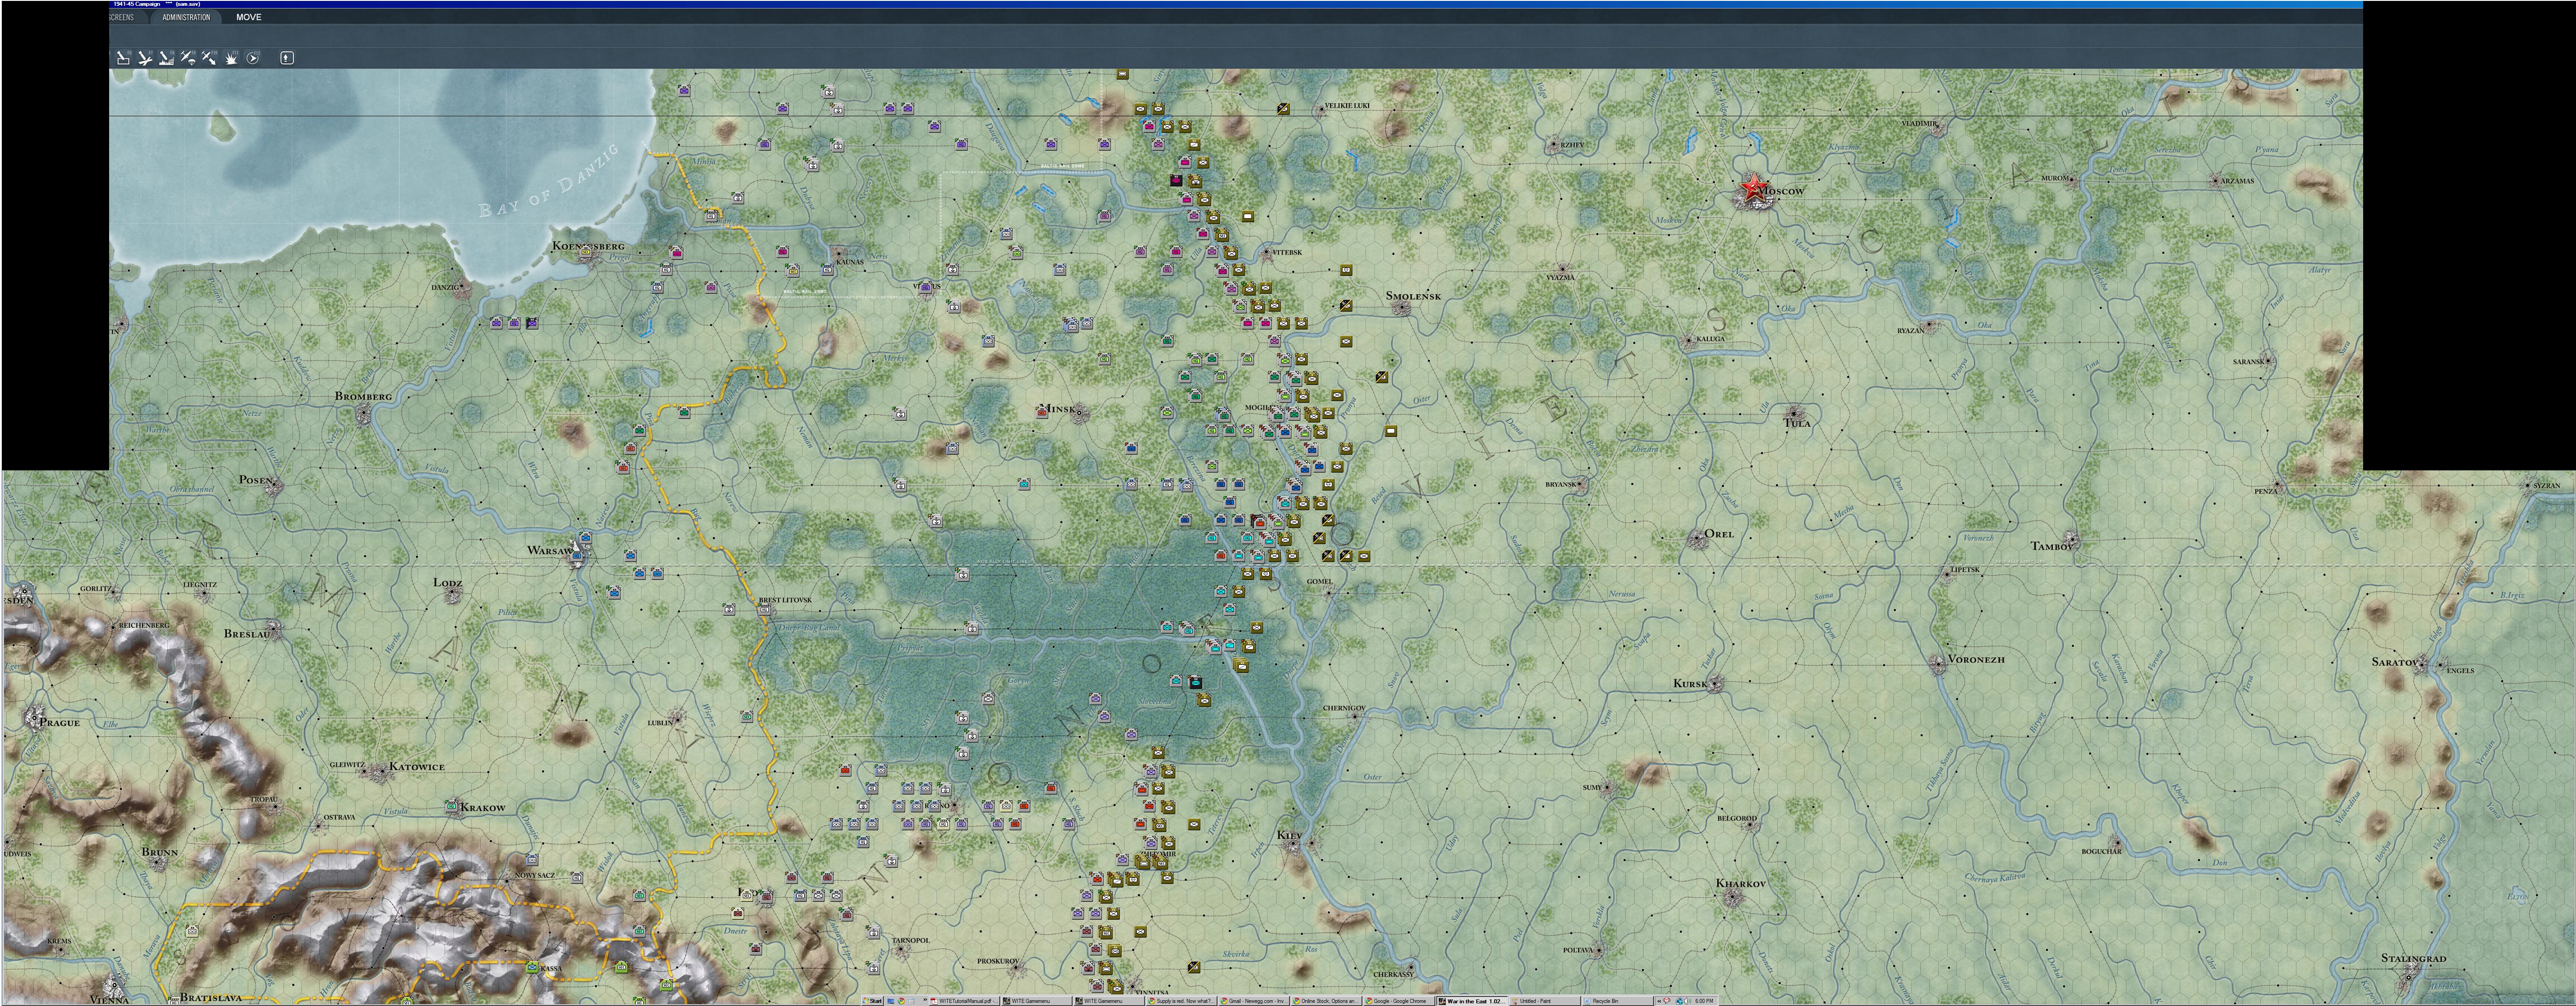Switch to 'Supply is red. Now what?' Chrome window
The image size is (2576, 1006).
[1181, 1001]
